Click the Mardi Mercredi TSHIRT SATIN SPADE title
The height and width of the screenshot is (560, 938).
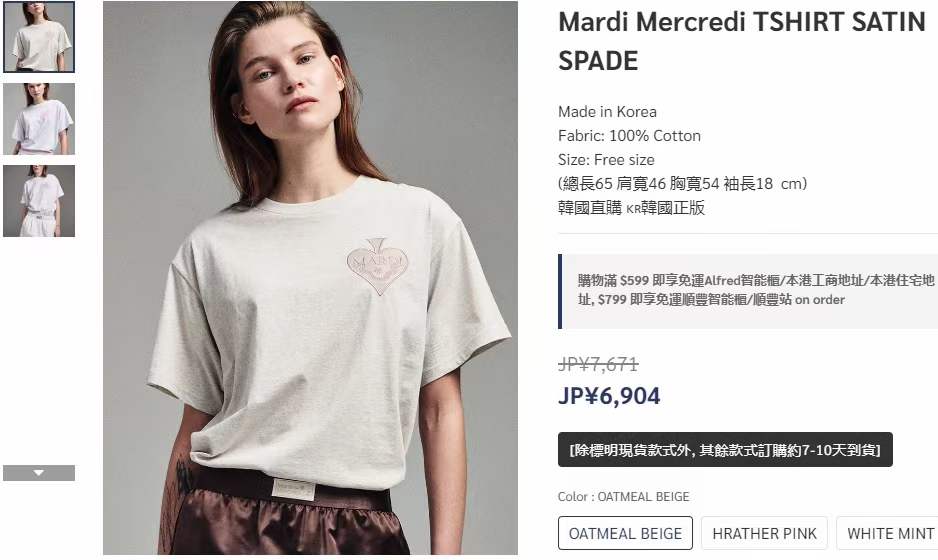click(742, 41)
